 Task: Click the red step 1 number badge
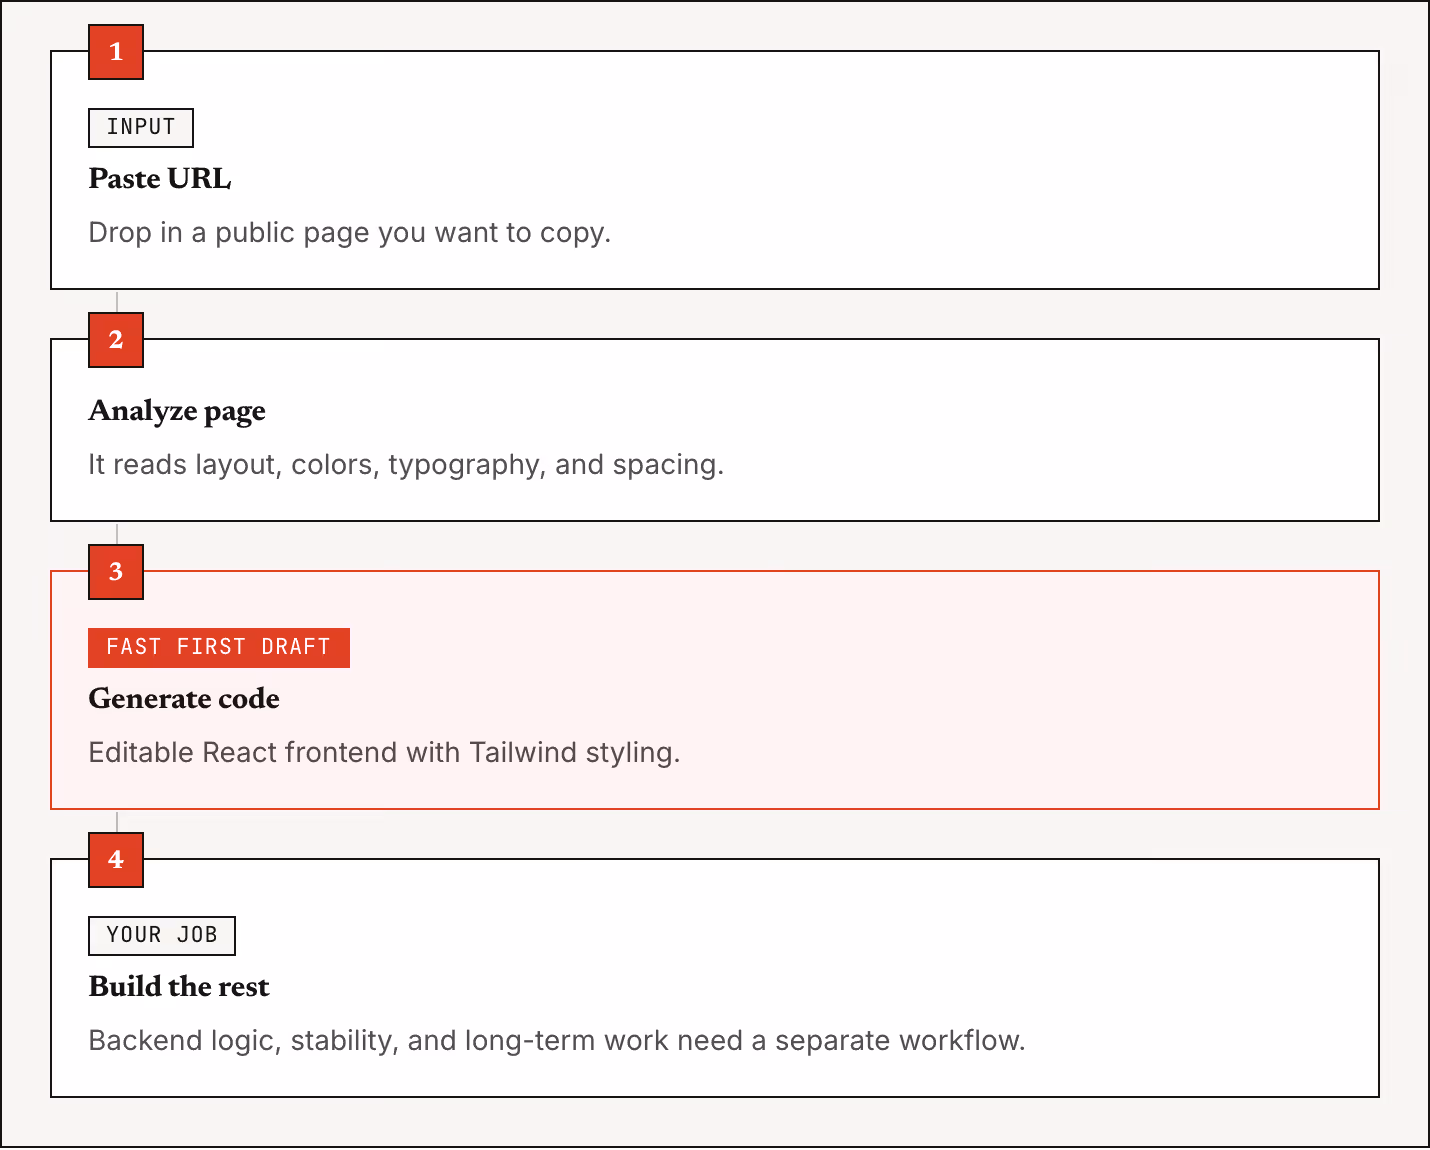pos(116,52)
